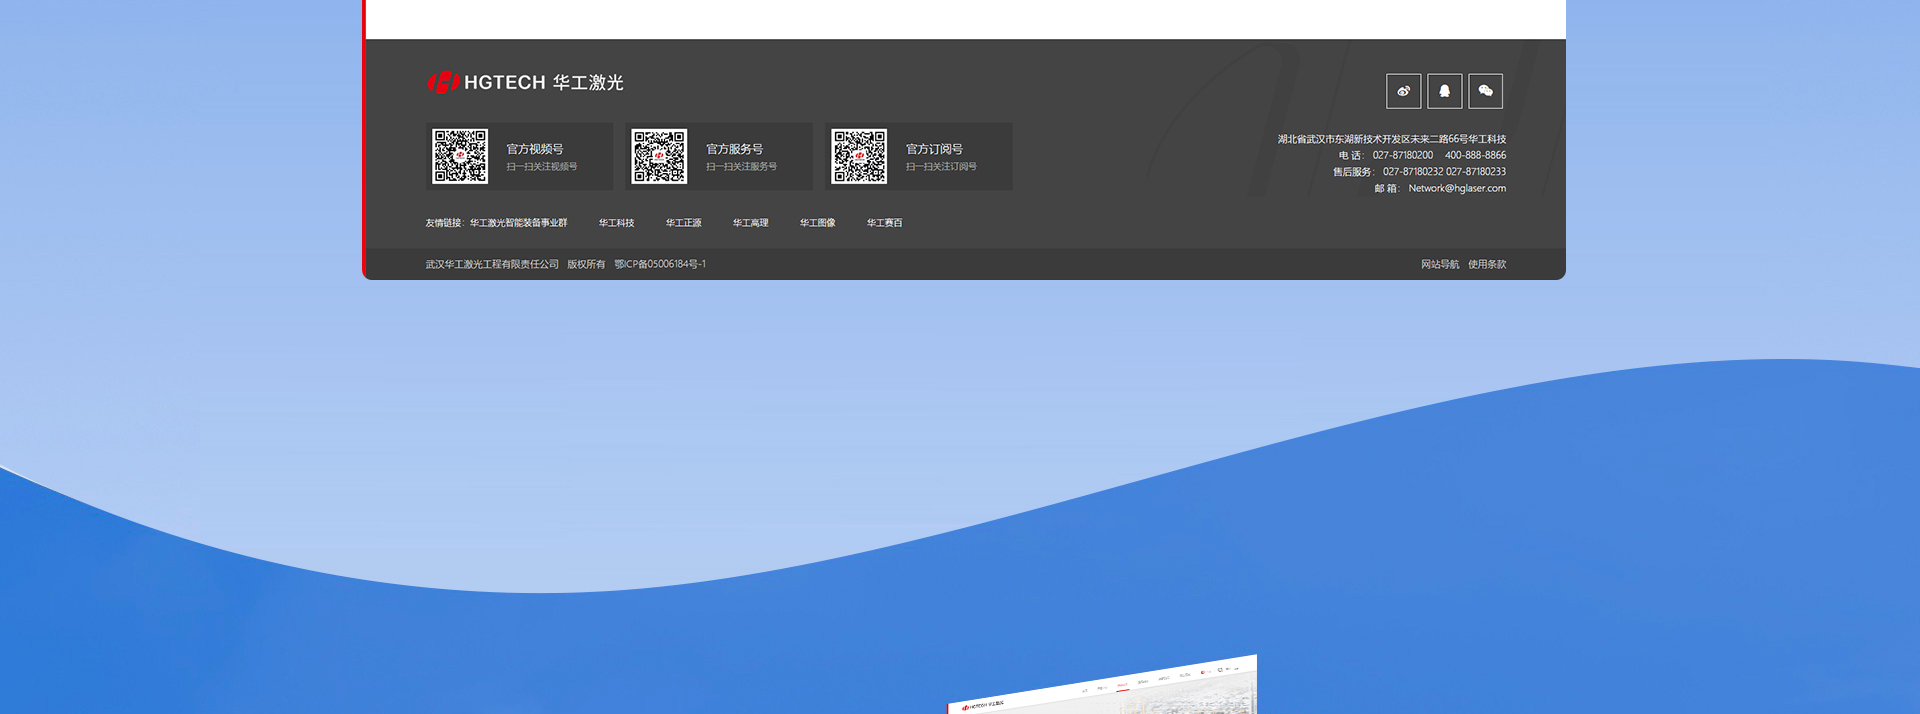
Task: Click the 官方订阅号 QR code
Action: 859,156
